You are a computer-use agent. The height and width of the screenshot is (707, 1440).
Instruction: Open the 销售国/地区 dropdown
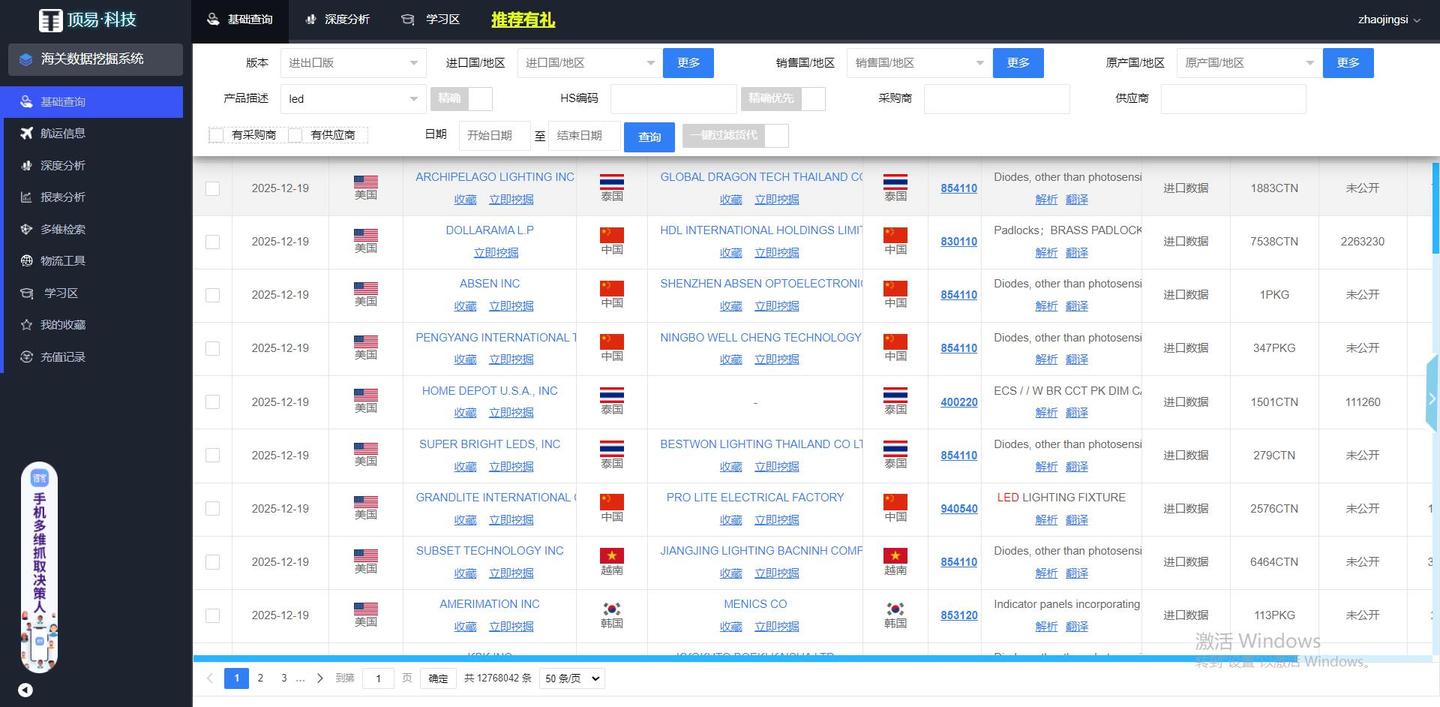point(920,63)
